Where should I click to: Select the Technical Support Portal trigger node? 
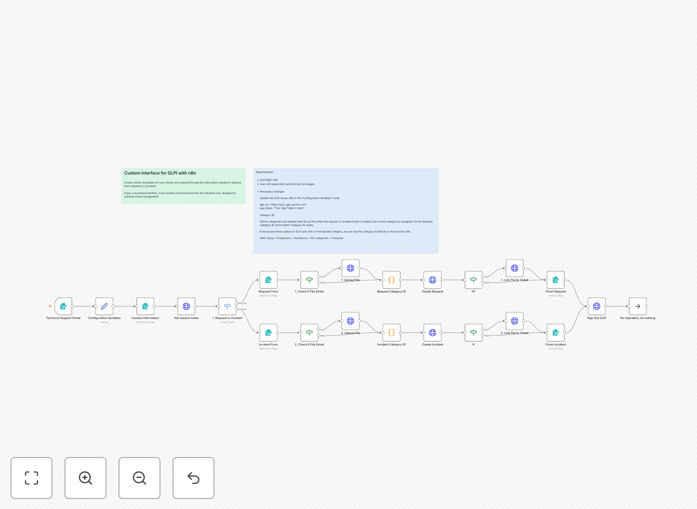pos(63,306)
